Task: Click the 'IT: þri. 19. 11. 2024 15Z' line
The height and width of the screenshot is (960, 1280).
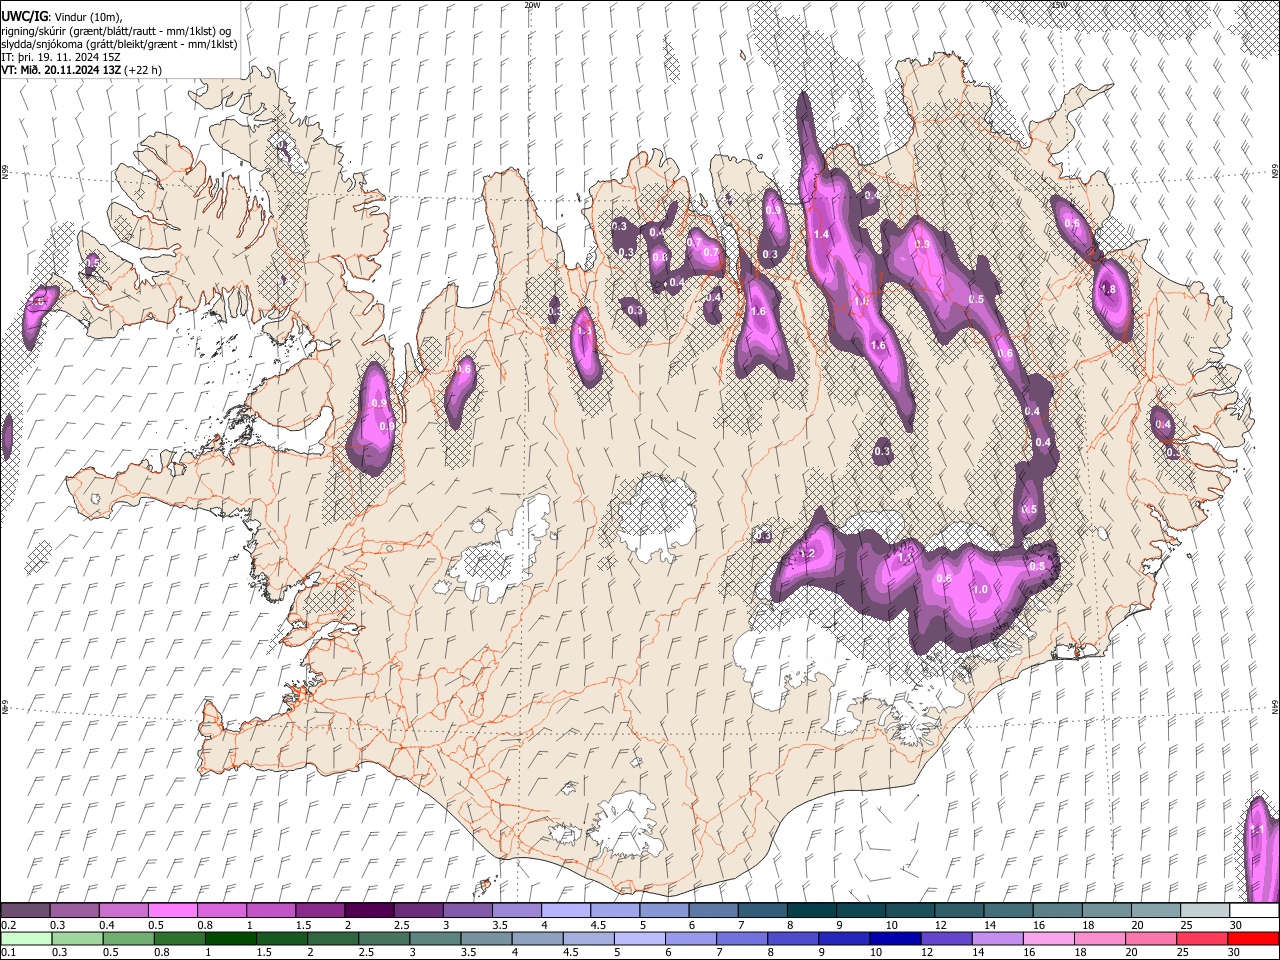Action: pos(62,57)
